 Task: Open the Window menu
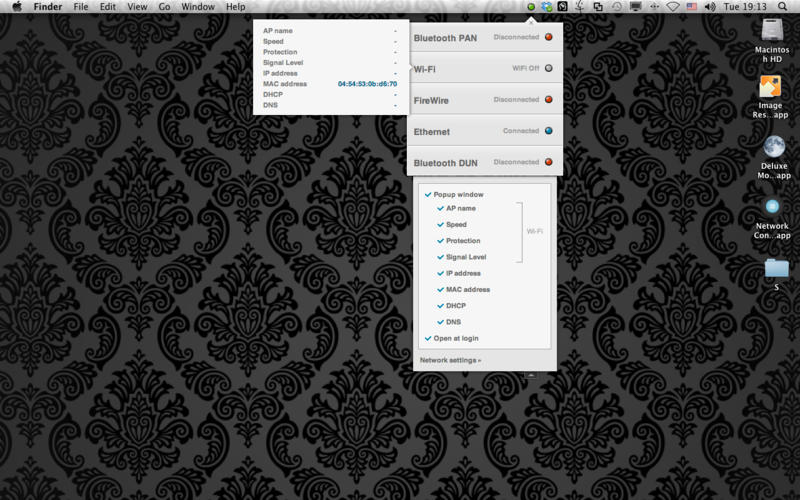[198, 7]
